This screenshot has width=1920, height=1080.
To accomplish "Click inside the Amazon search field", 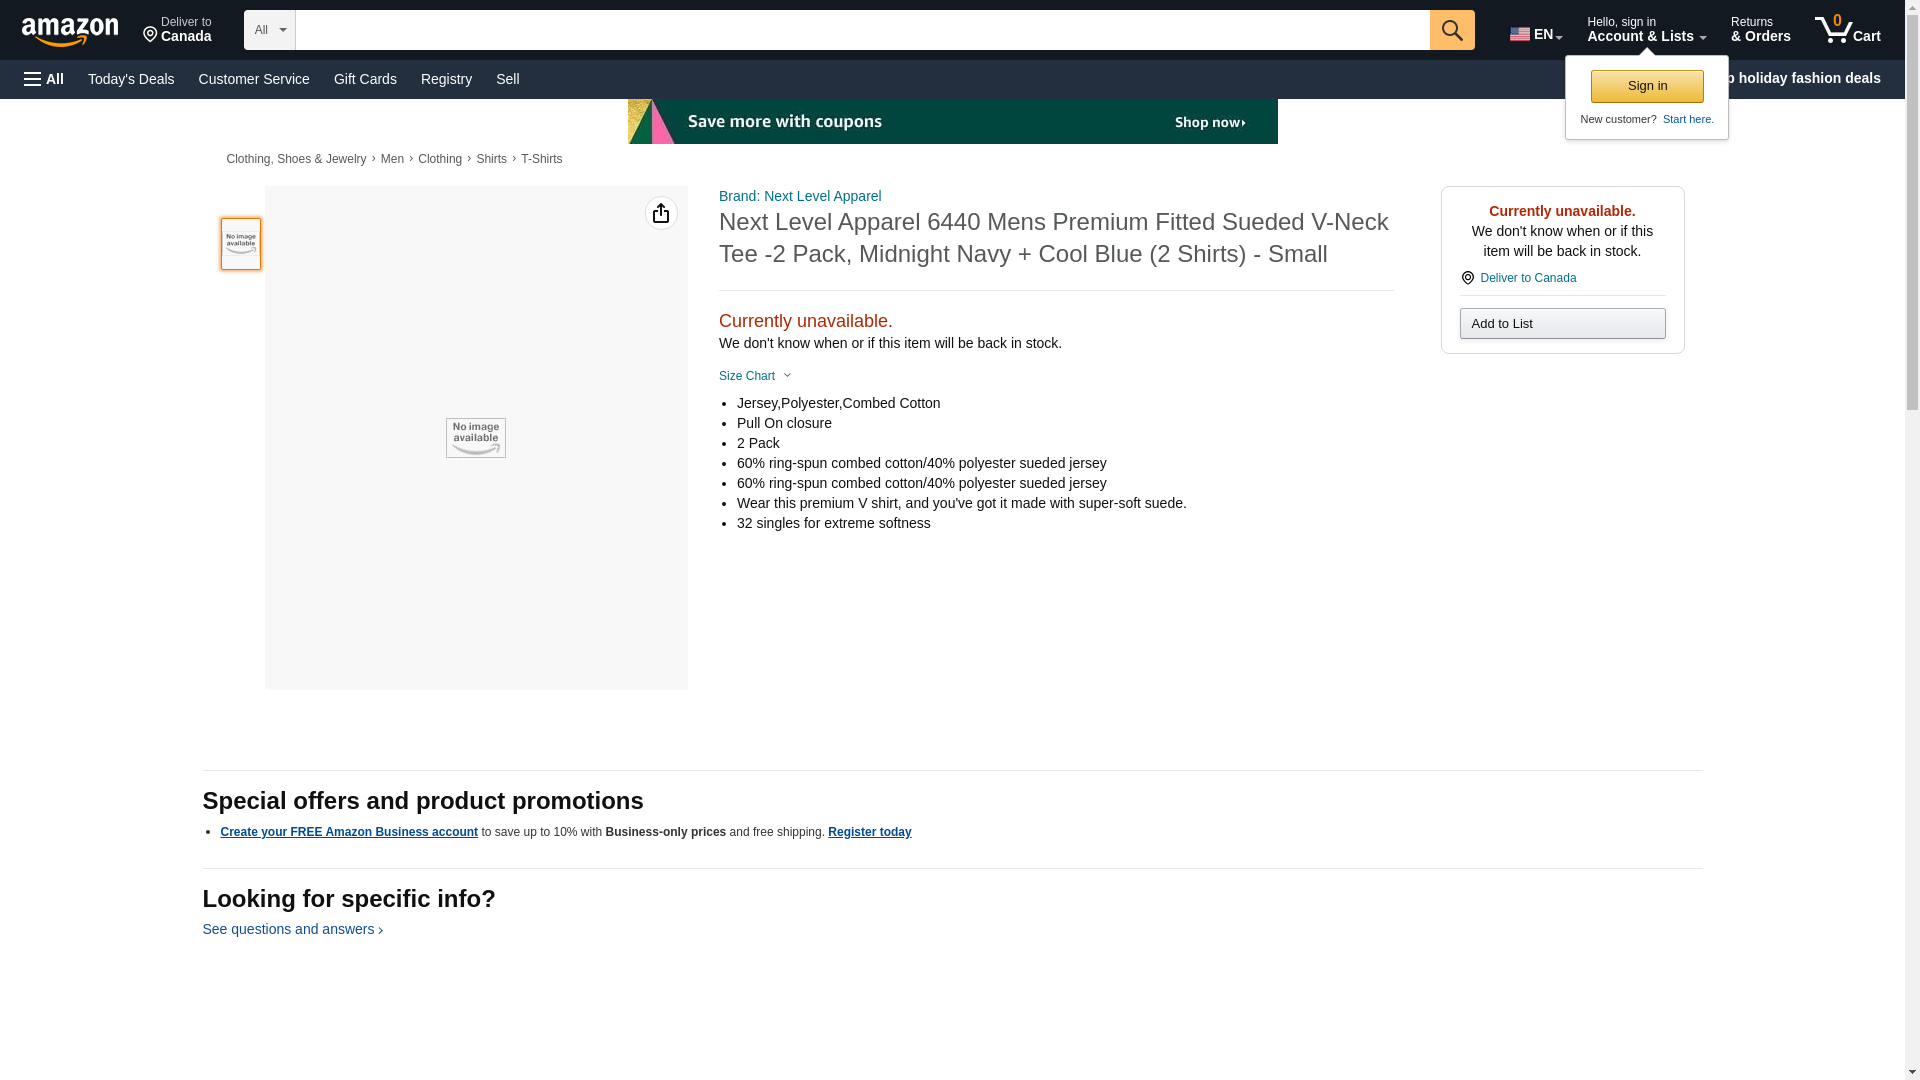I will coord(861,30).
